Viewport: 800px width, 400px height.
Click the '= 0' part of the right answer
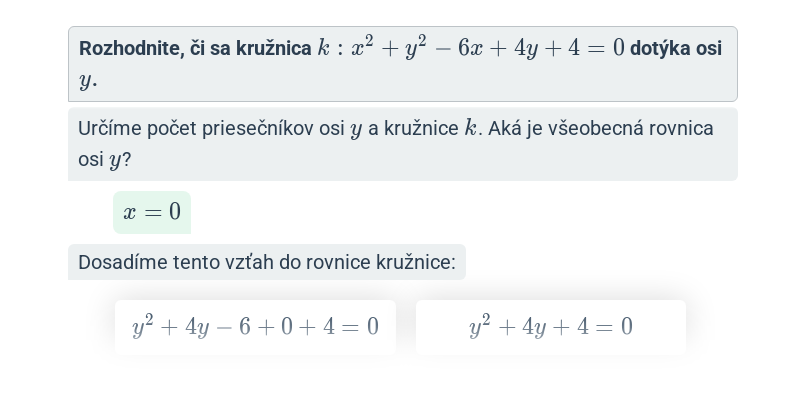coord(614,327)
